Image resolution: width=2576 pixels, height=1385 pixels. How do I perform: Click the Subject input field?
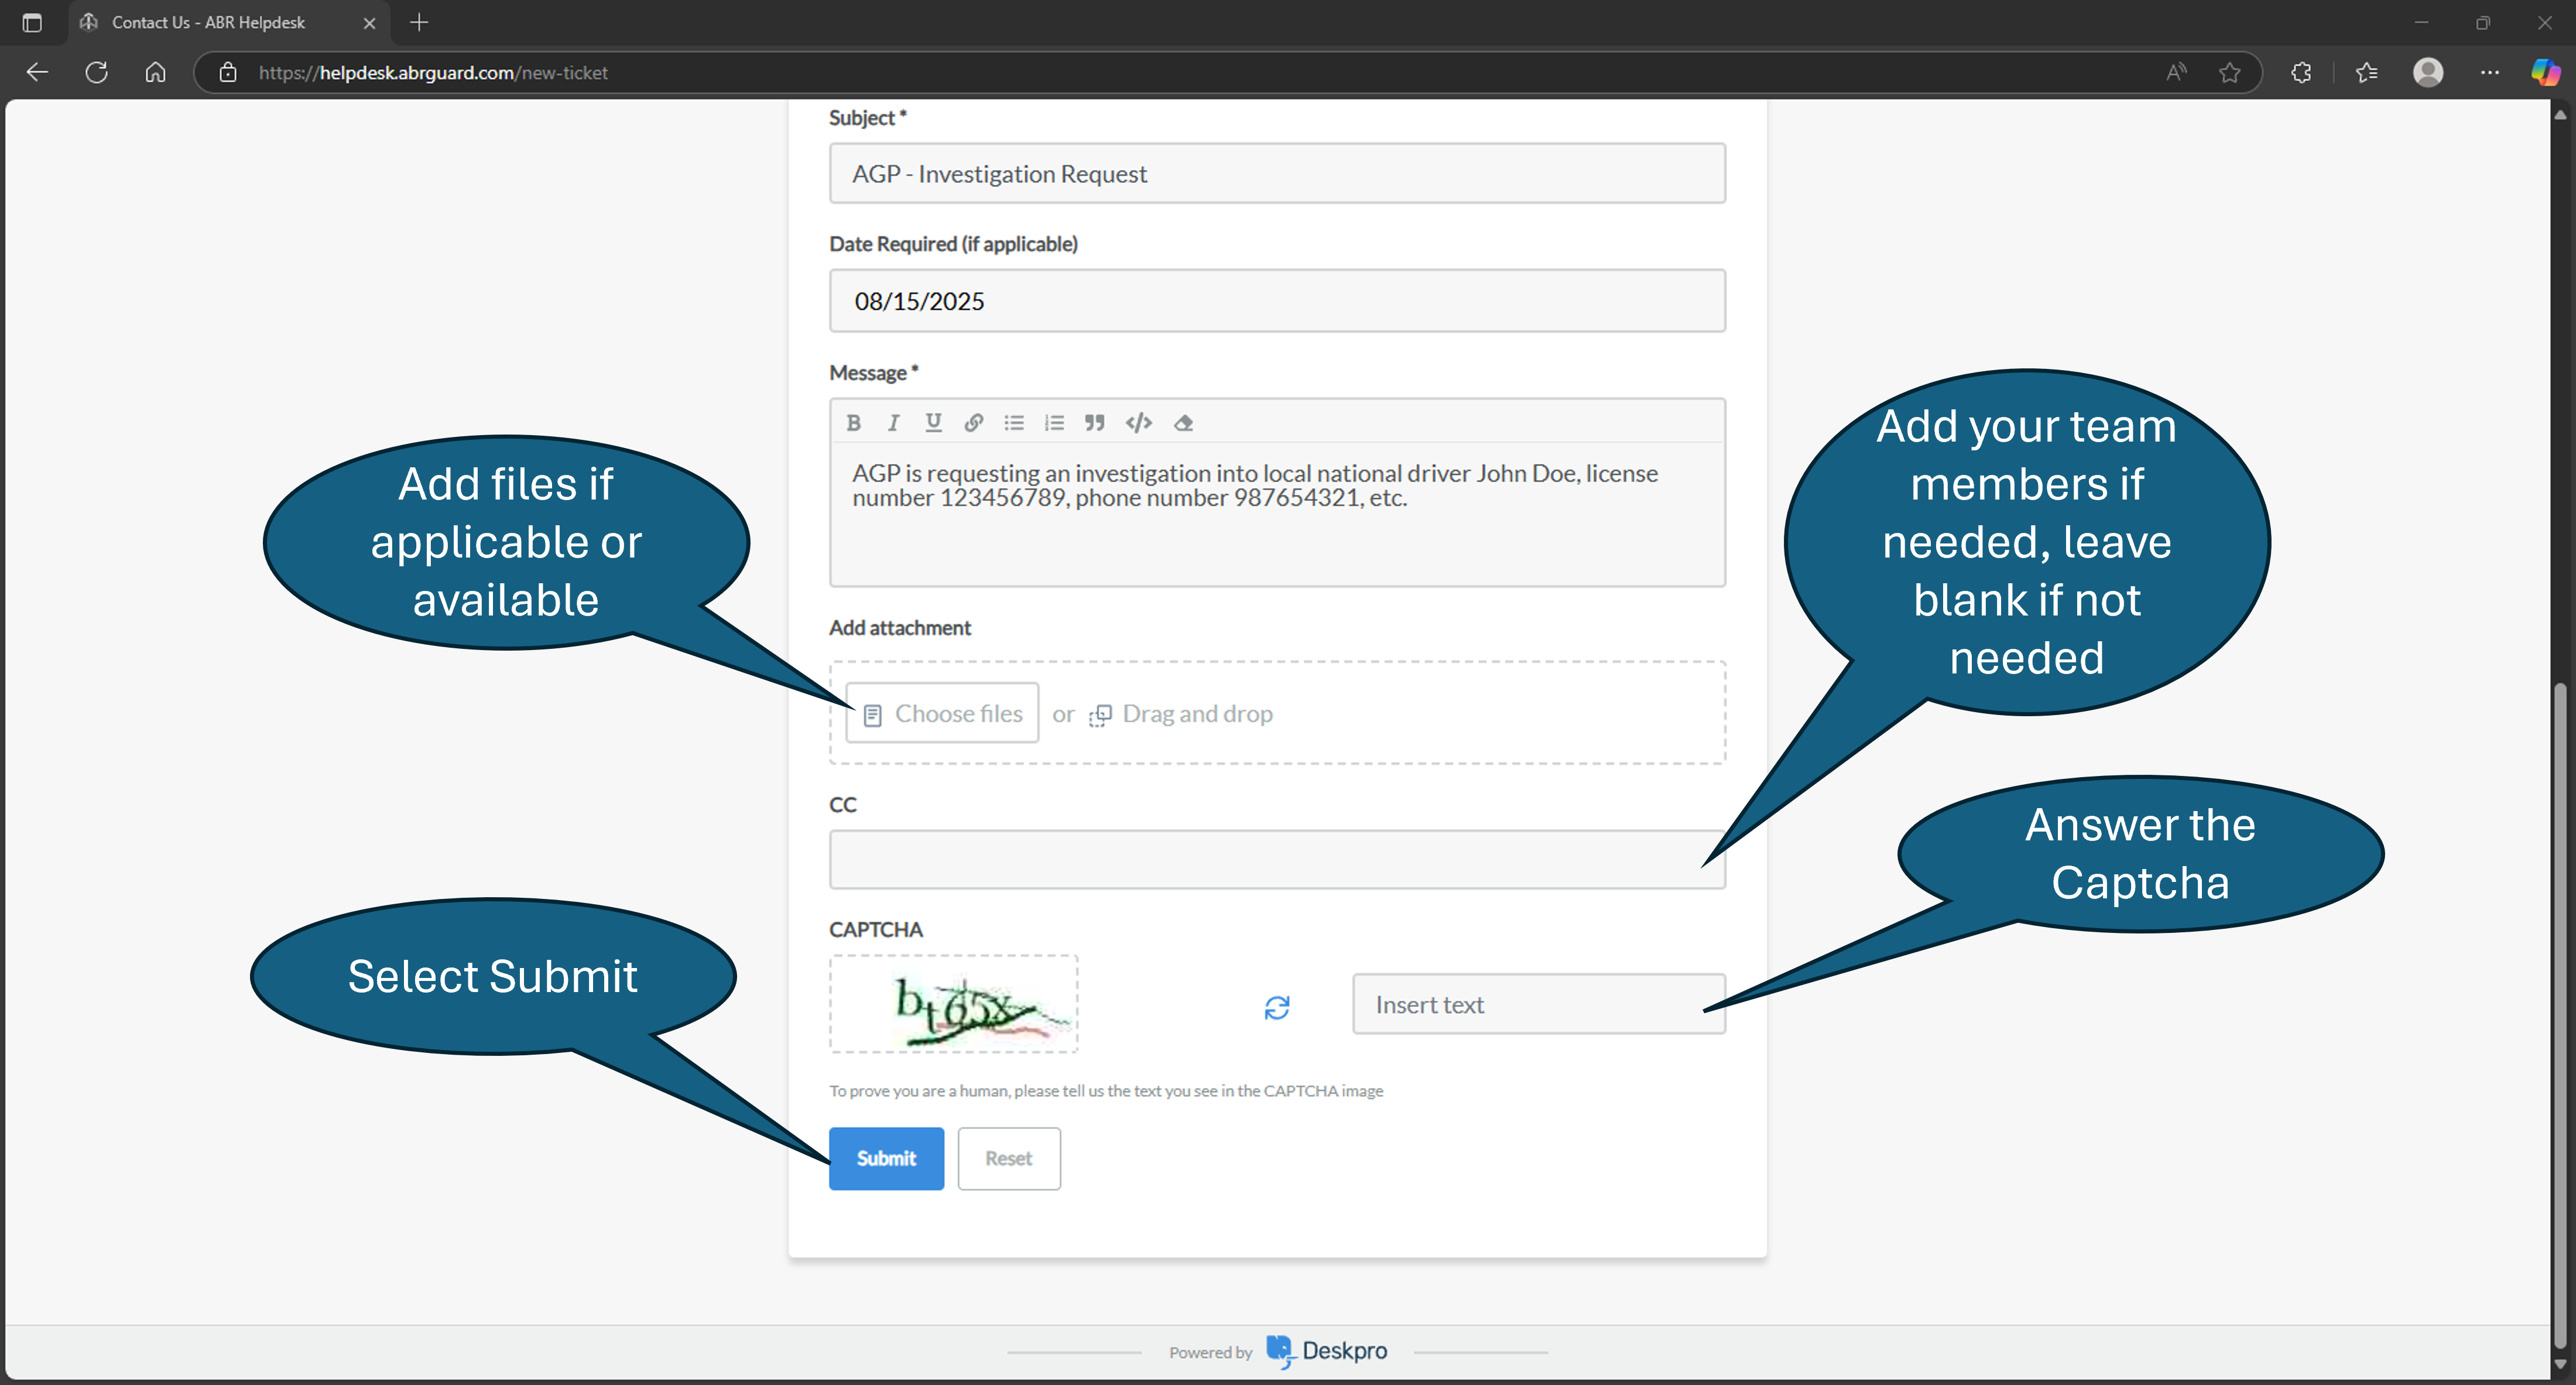point(1277,173)
